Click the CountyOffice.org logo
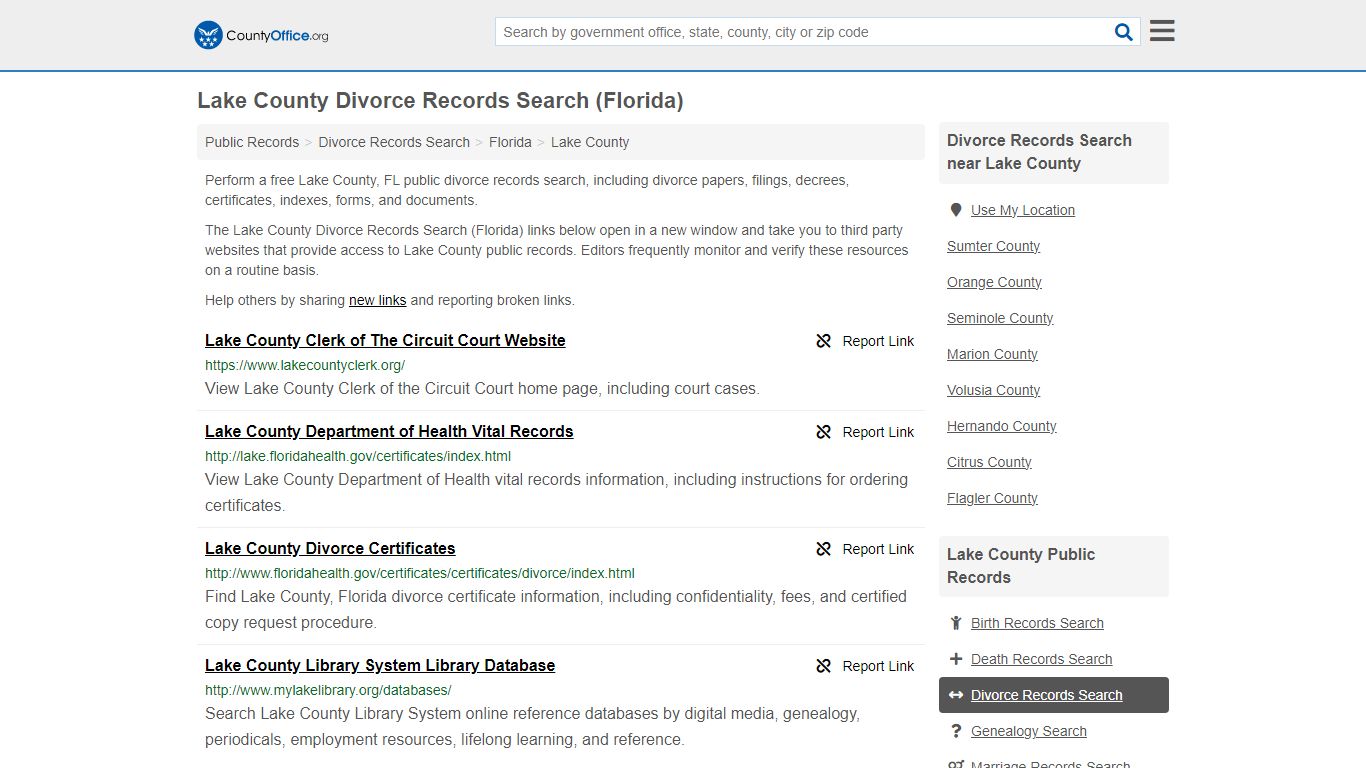 pos(261,35)
